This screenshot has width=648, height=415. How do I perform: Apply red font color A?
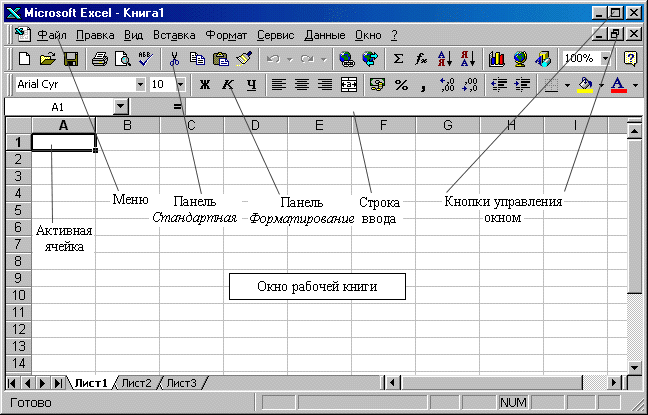click(618, 85)
